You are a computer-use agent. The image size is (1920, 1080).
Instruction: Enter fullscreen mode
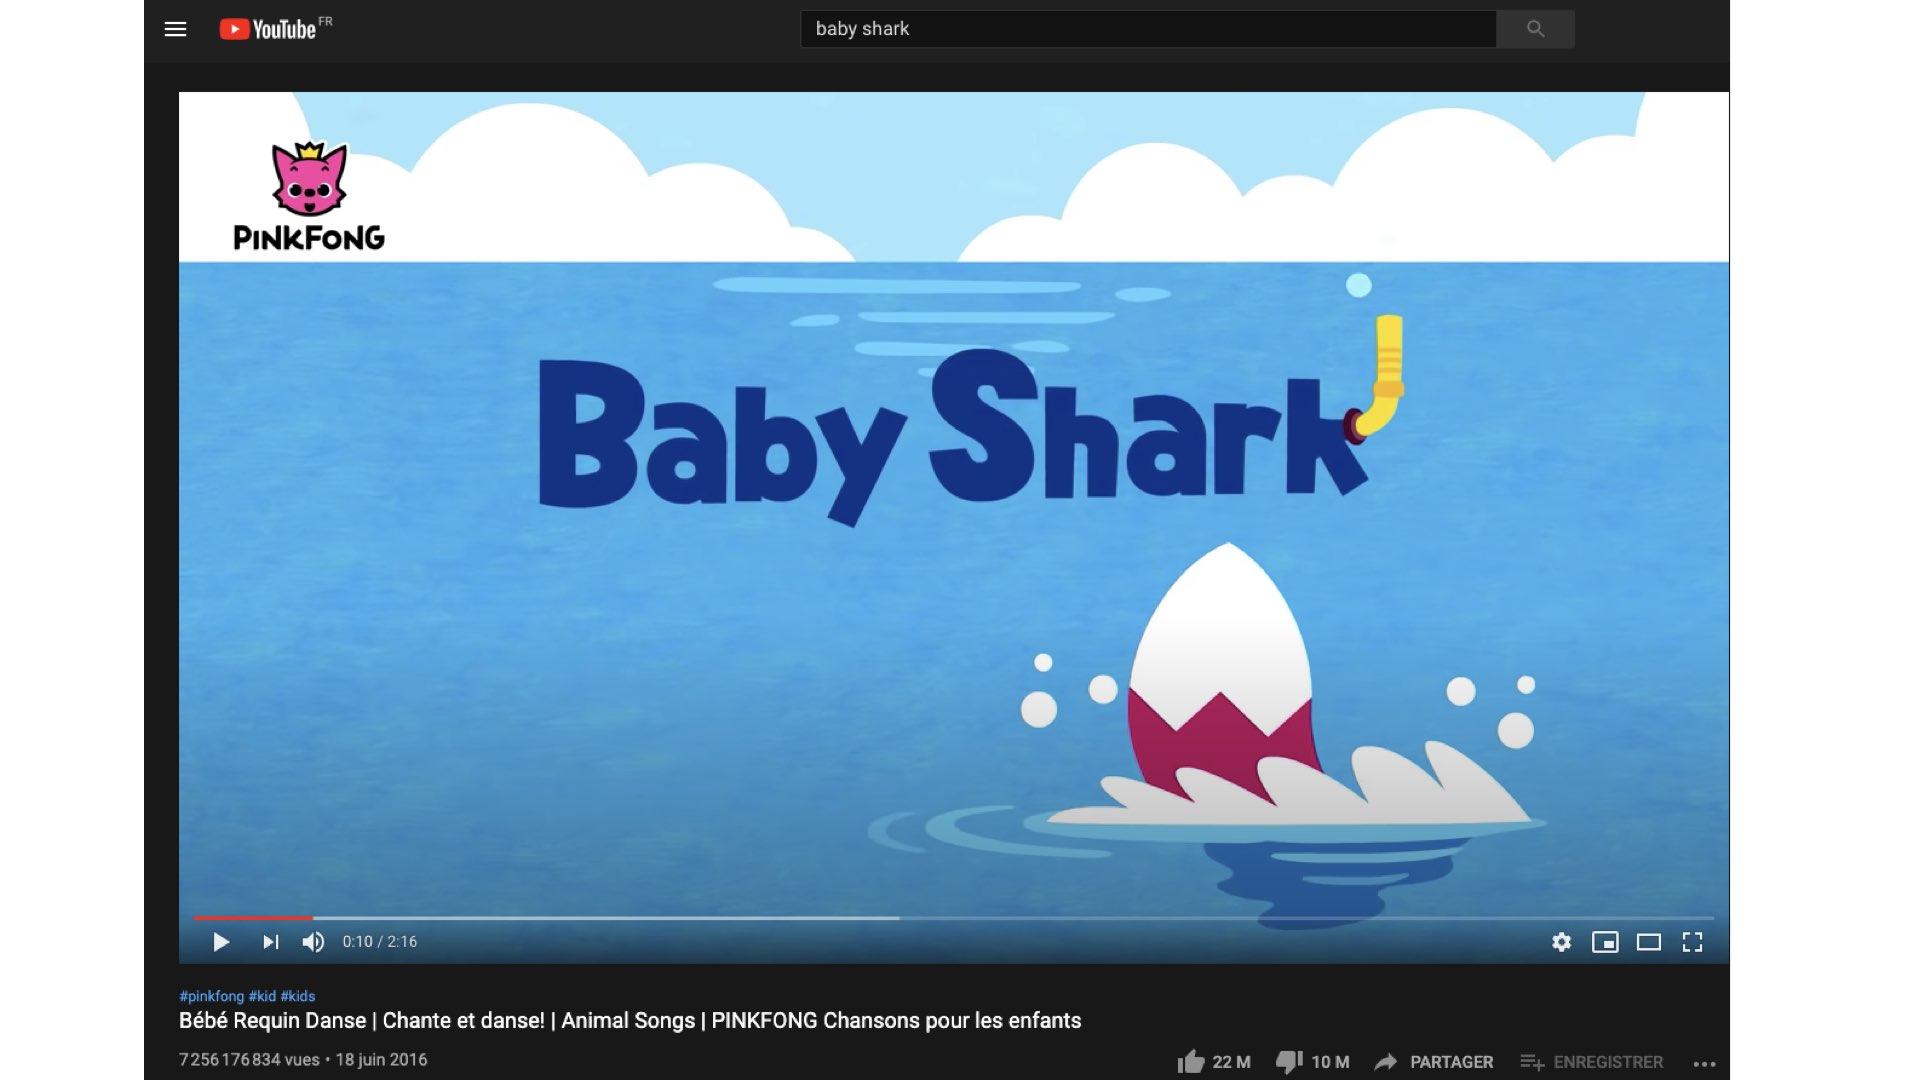tap(1692, 942)
